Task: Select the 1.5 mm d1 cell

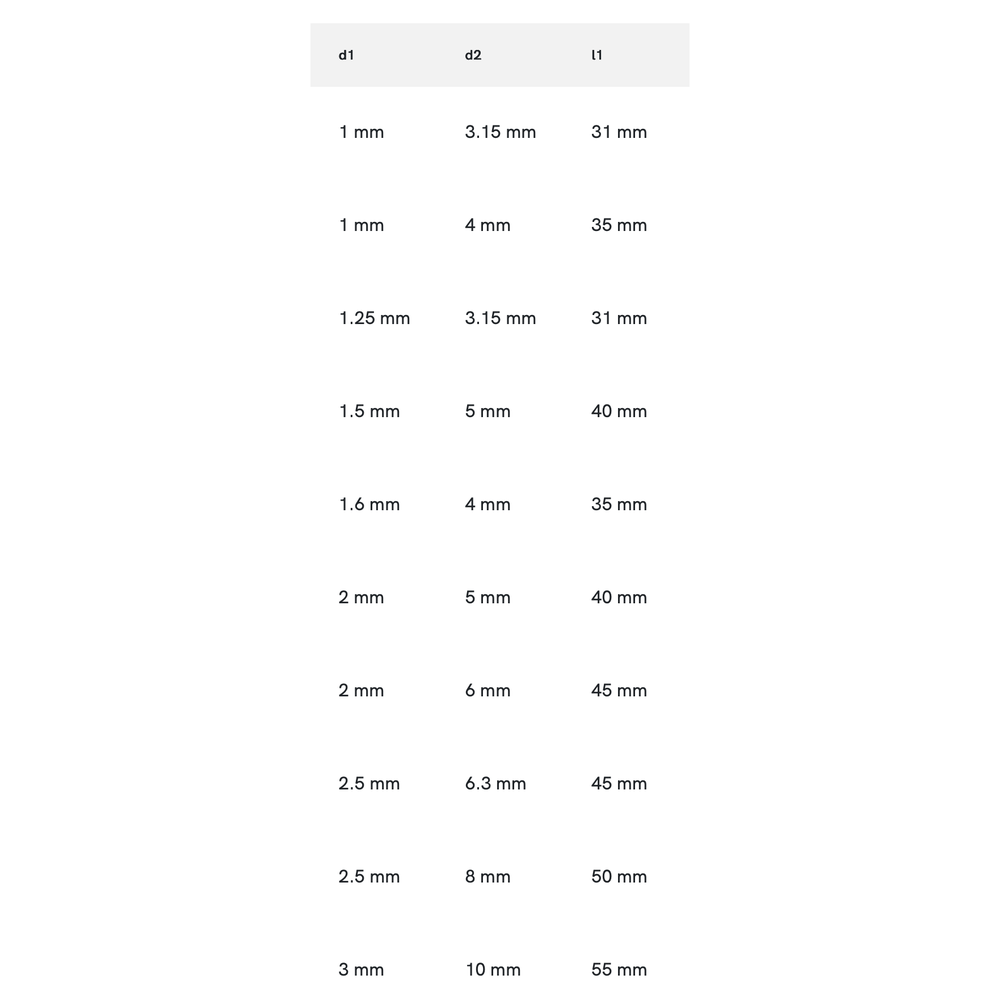Action: tap(369, 411)
